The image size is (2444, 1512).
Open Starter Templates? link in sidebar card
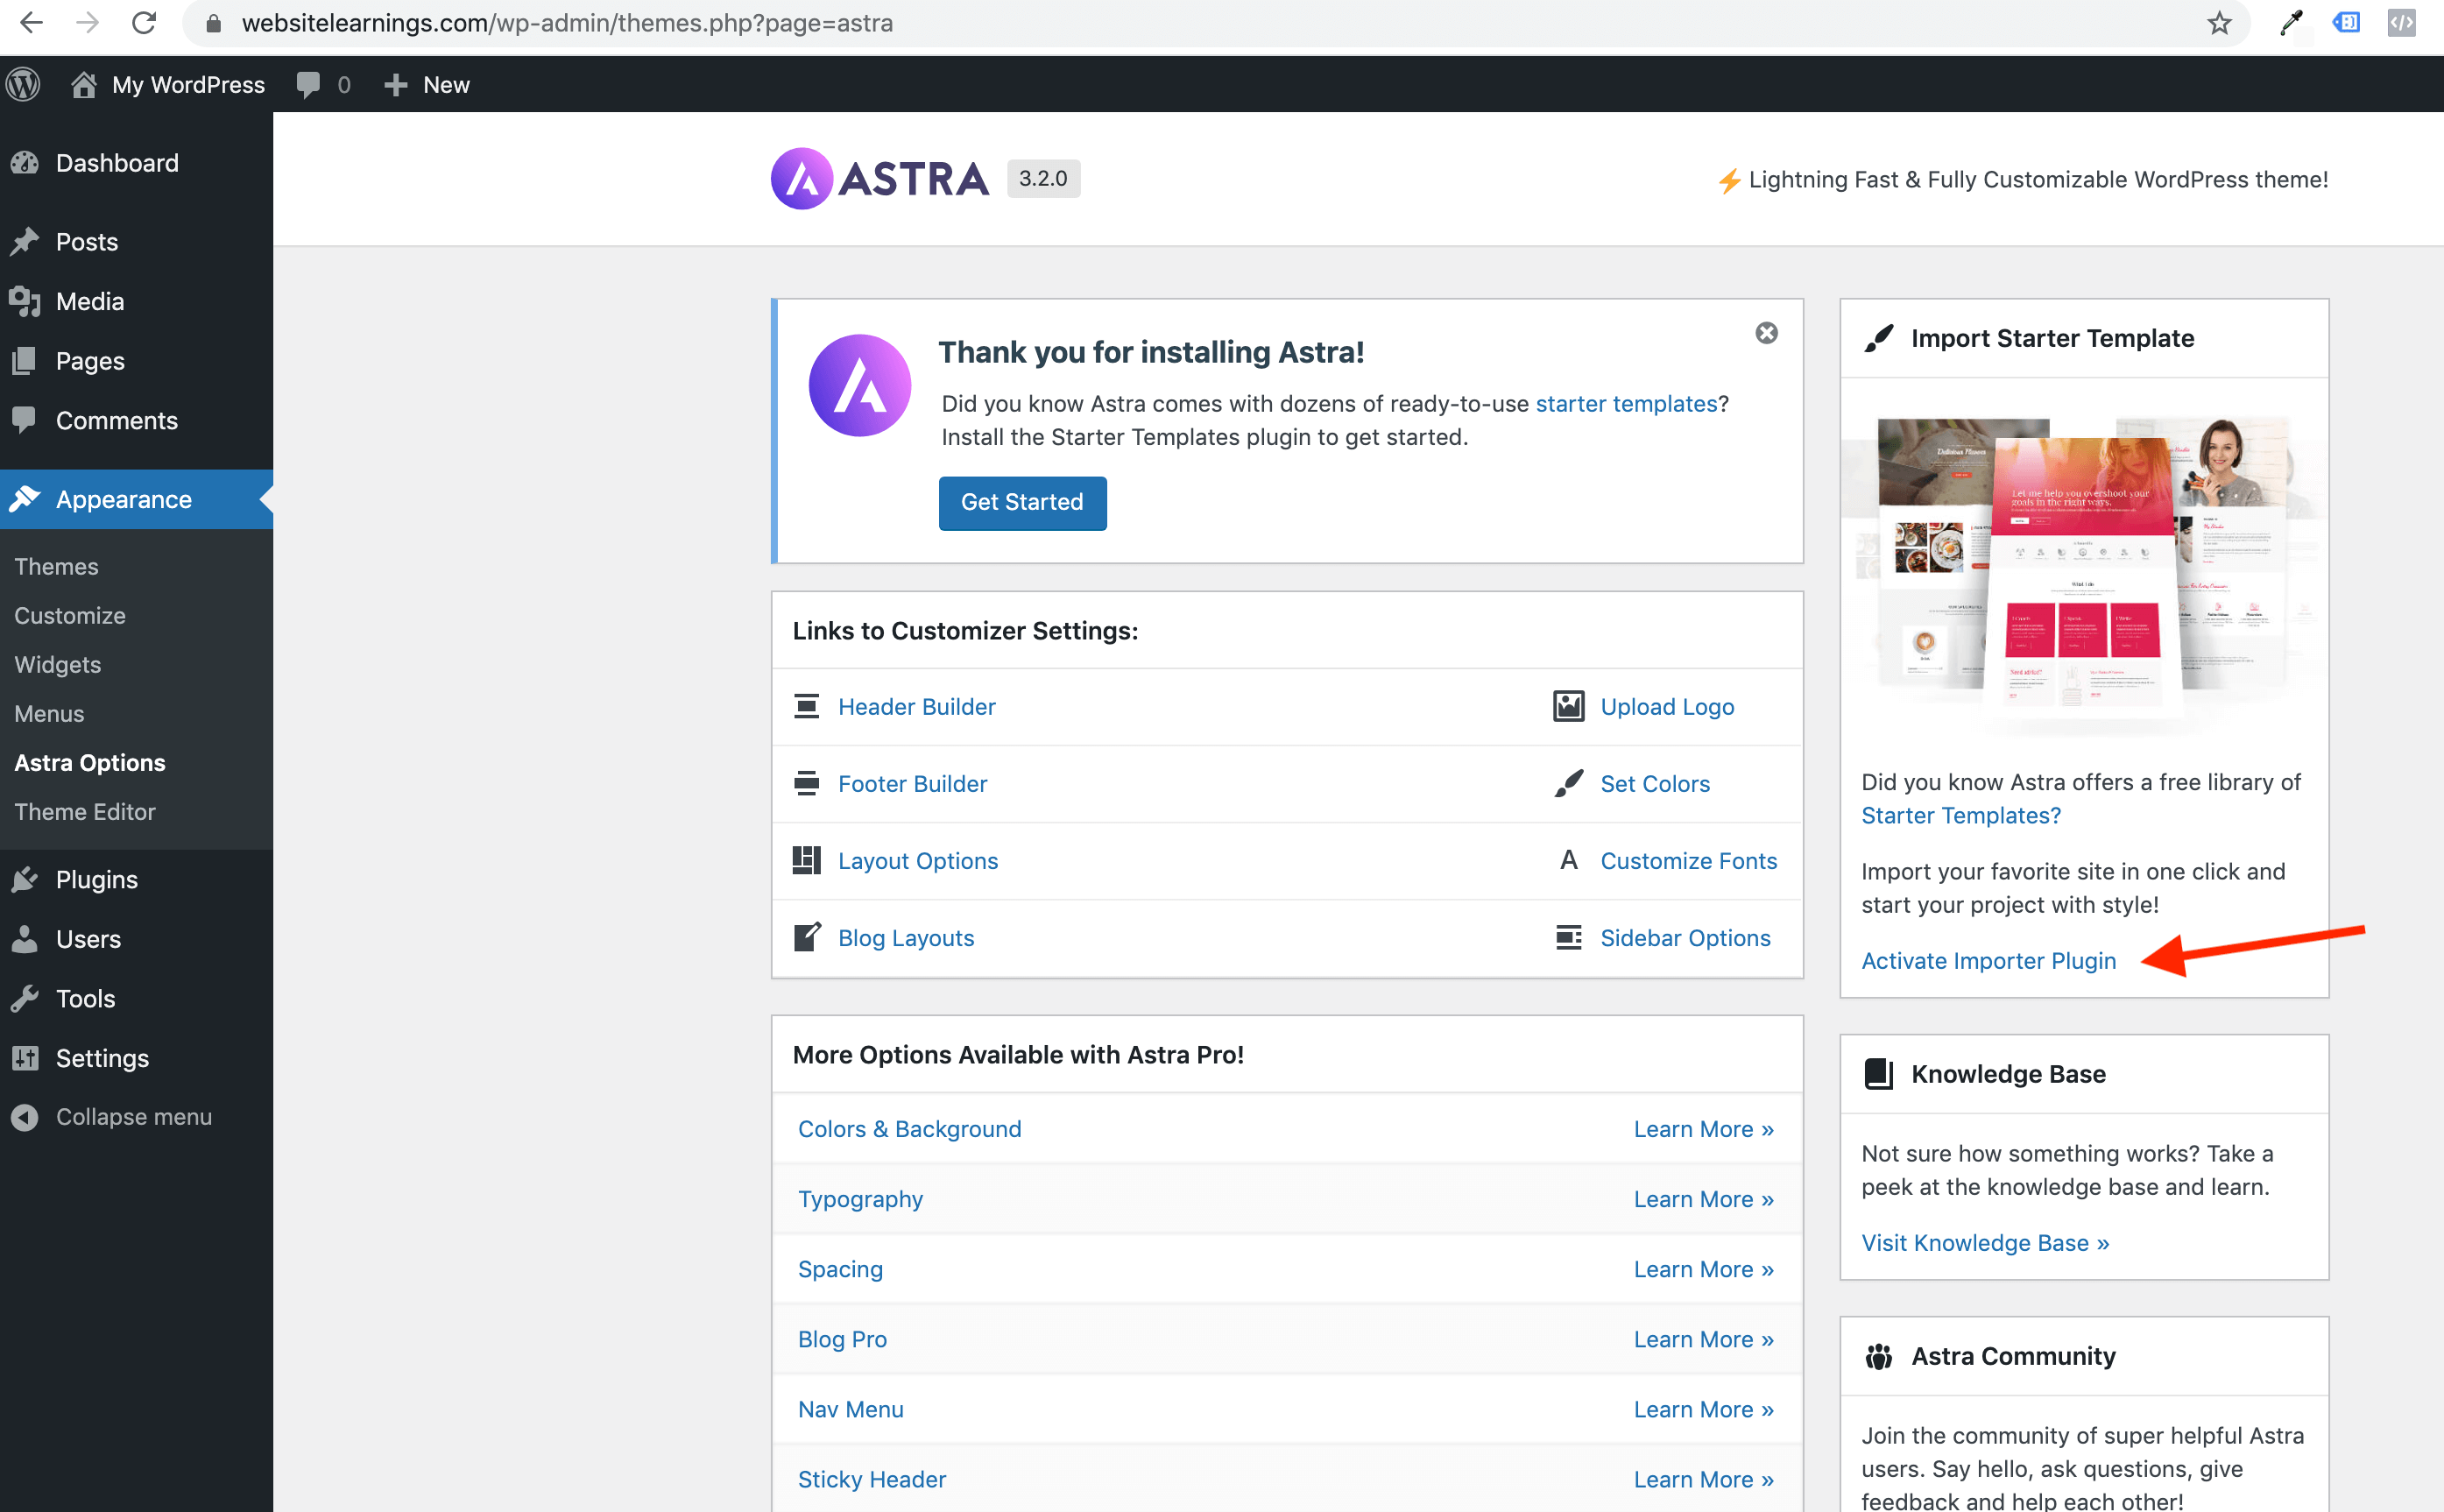[x=1961, y=816]
